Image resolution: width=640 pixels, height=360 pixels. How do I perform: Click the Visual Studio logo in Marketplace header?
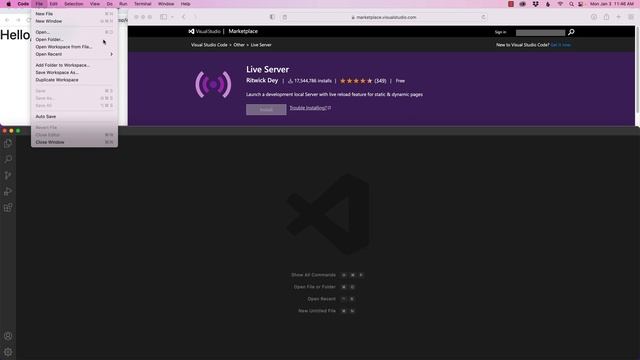(x=204, y=31)
